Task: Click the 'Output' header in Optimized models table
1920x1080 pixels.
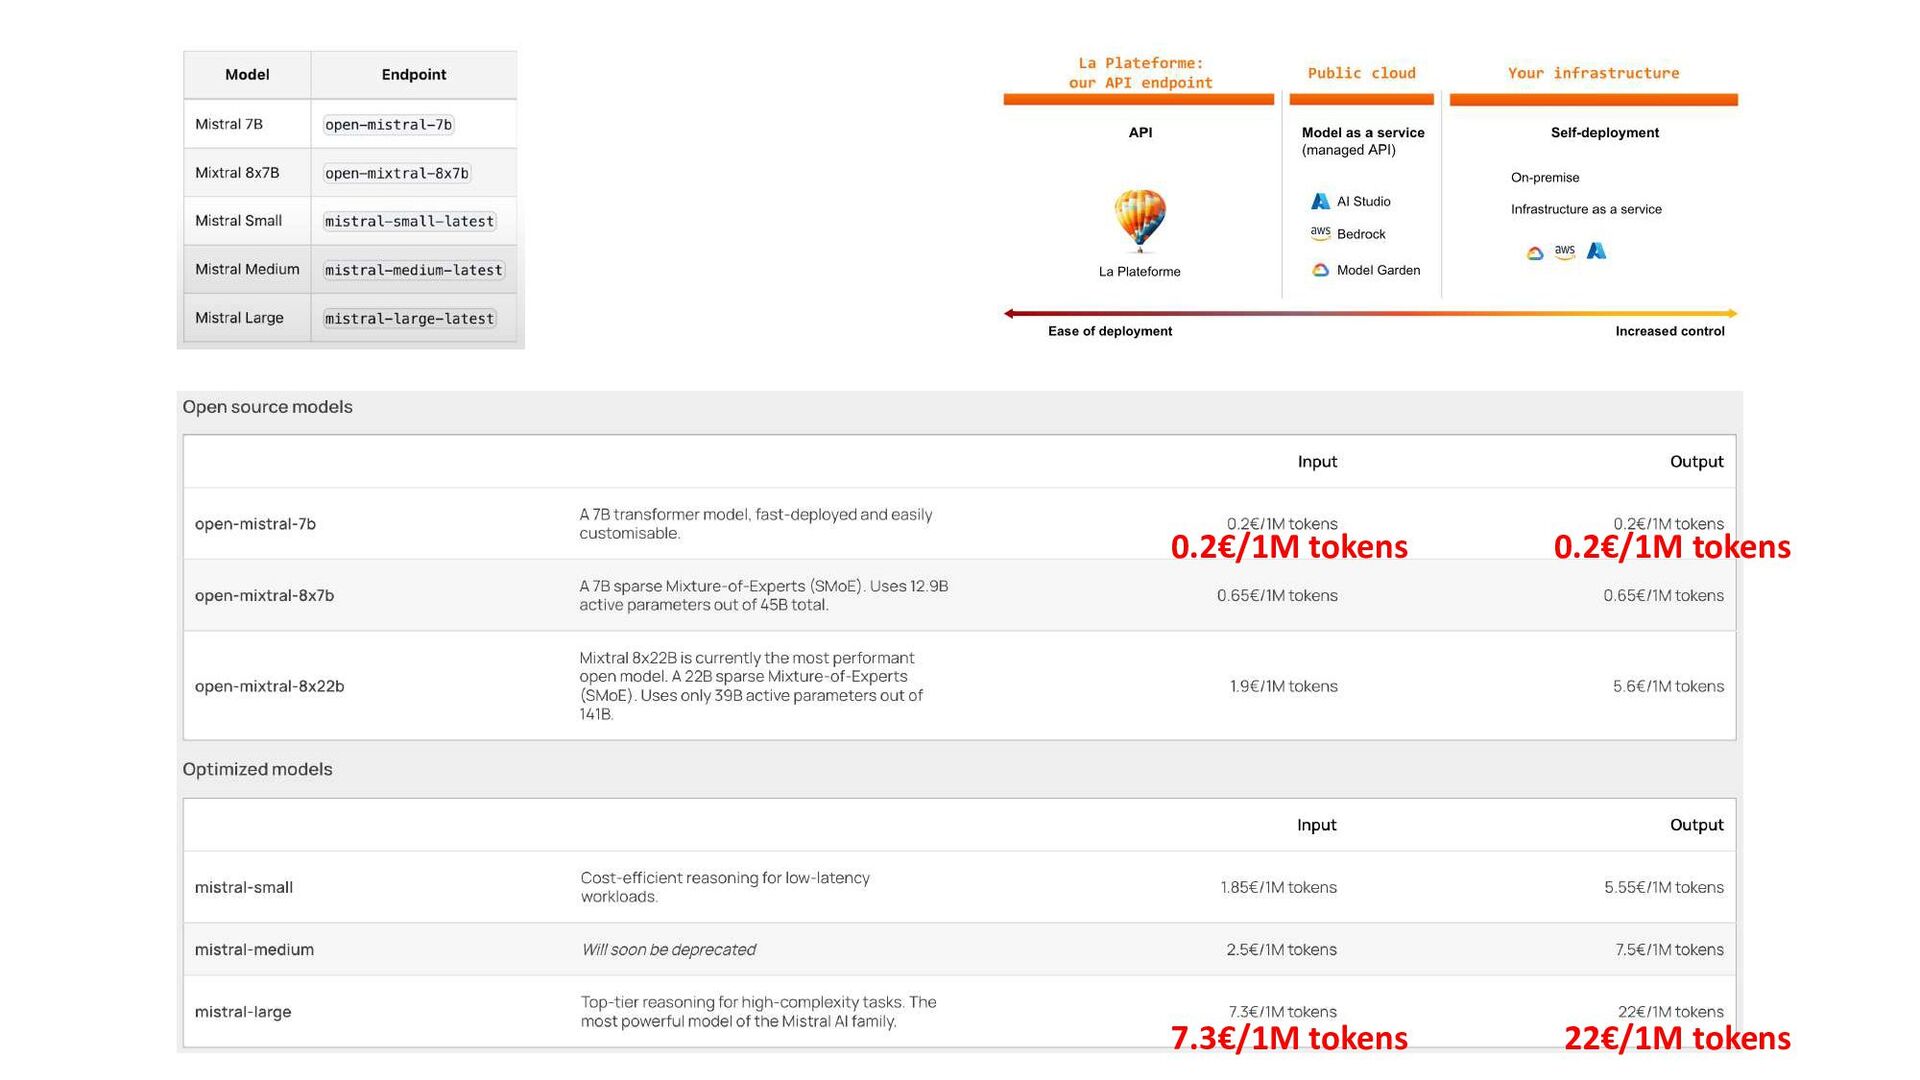Action: 1697,825
